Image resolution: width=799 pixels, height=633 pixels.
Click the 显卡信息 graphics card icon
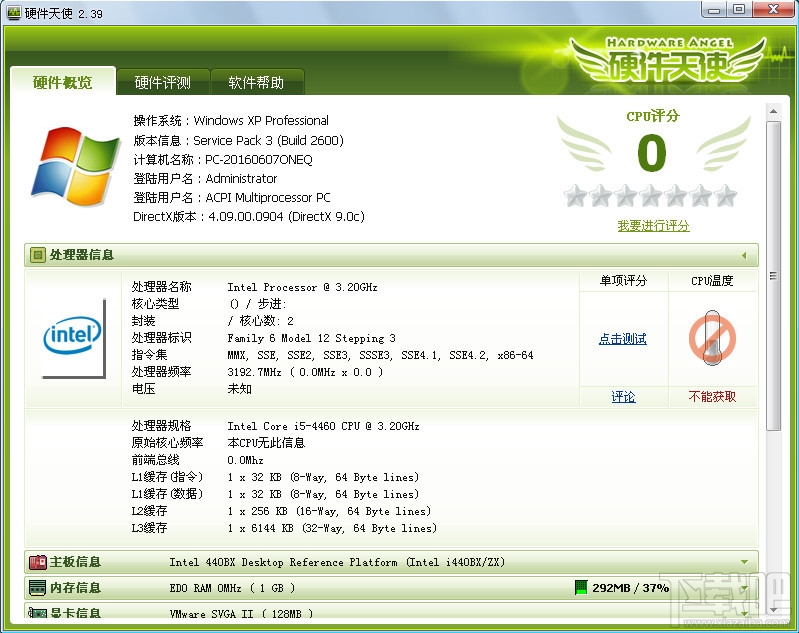click(38, 613)
